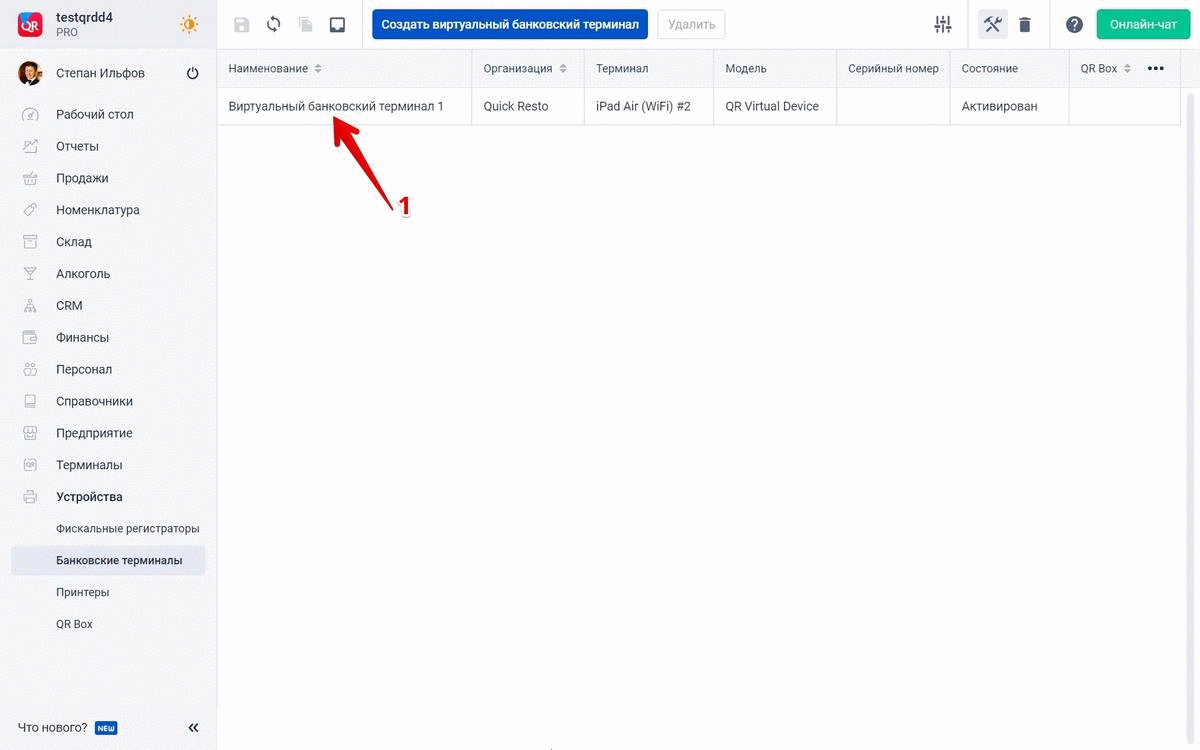
Task: Open the help question mark icon
Action: coord(1074,25)
